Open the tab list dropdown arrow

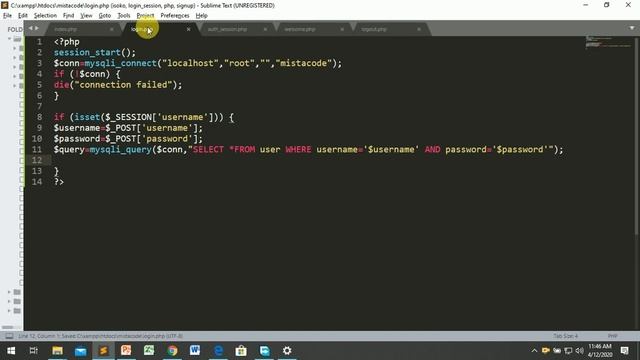click(x=632, y=28)
